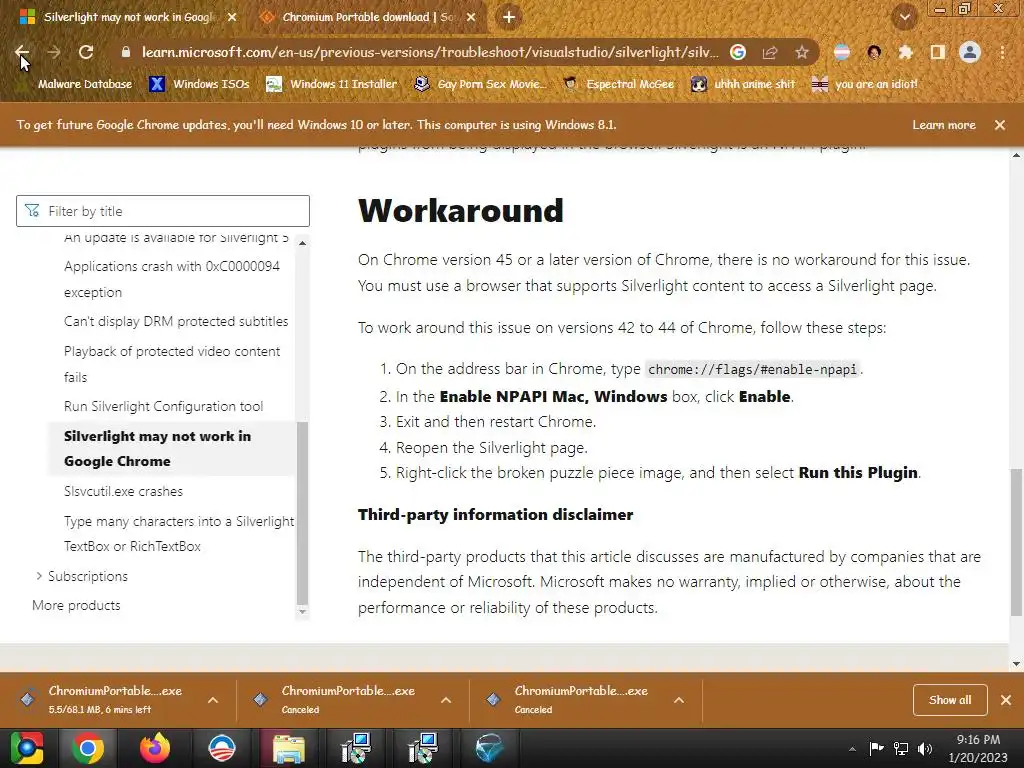Expand options for the second ChromiumPortable download
Viewport: 1024px width, 768px height.
[446, 700]
